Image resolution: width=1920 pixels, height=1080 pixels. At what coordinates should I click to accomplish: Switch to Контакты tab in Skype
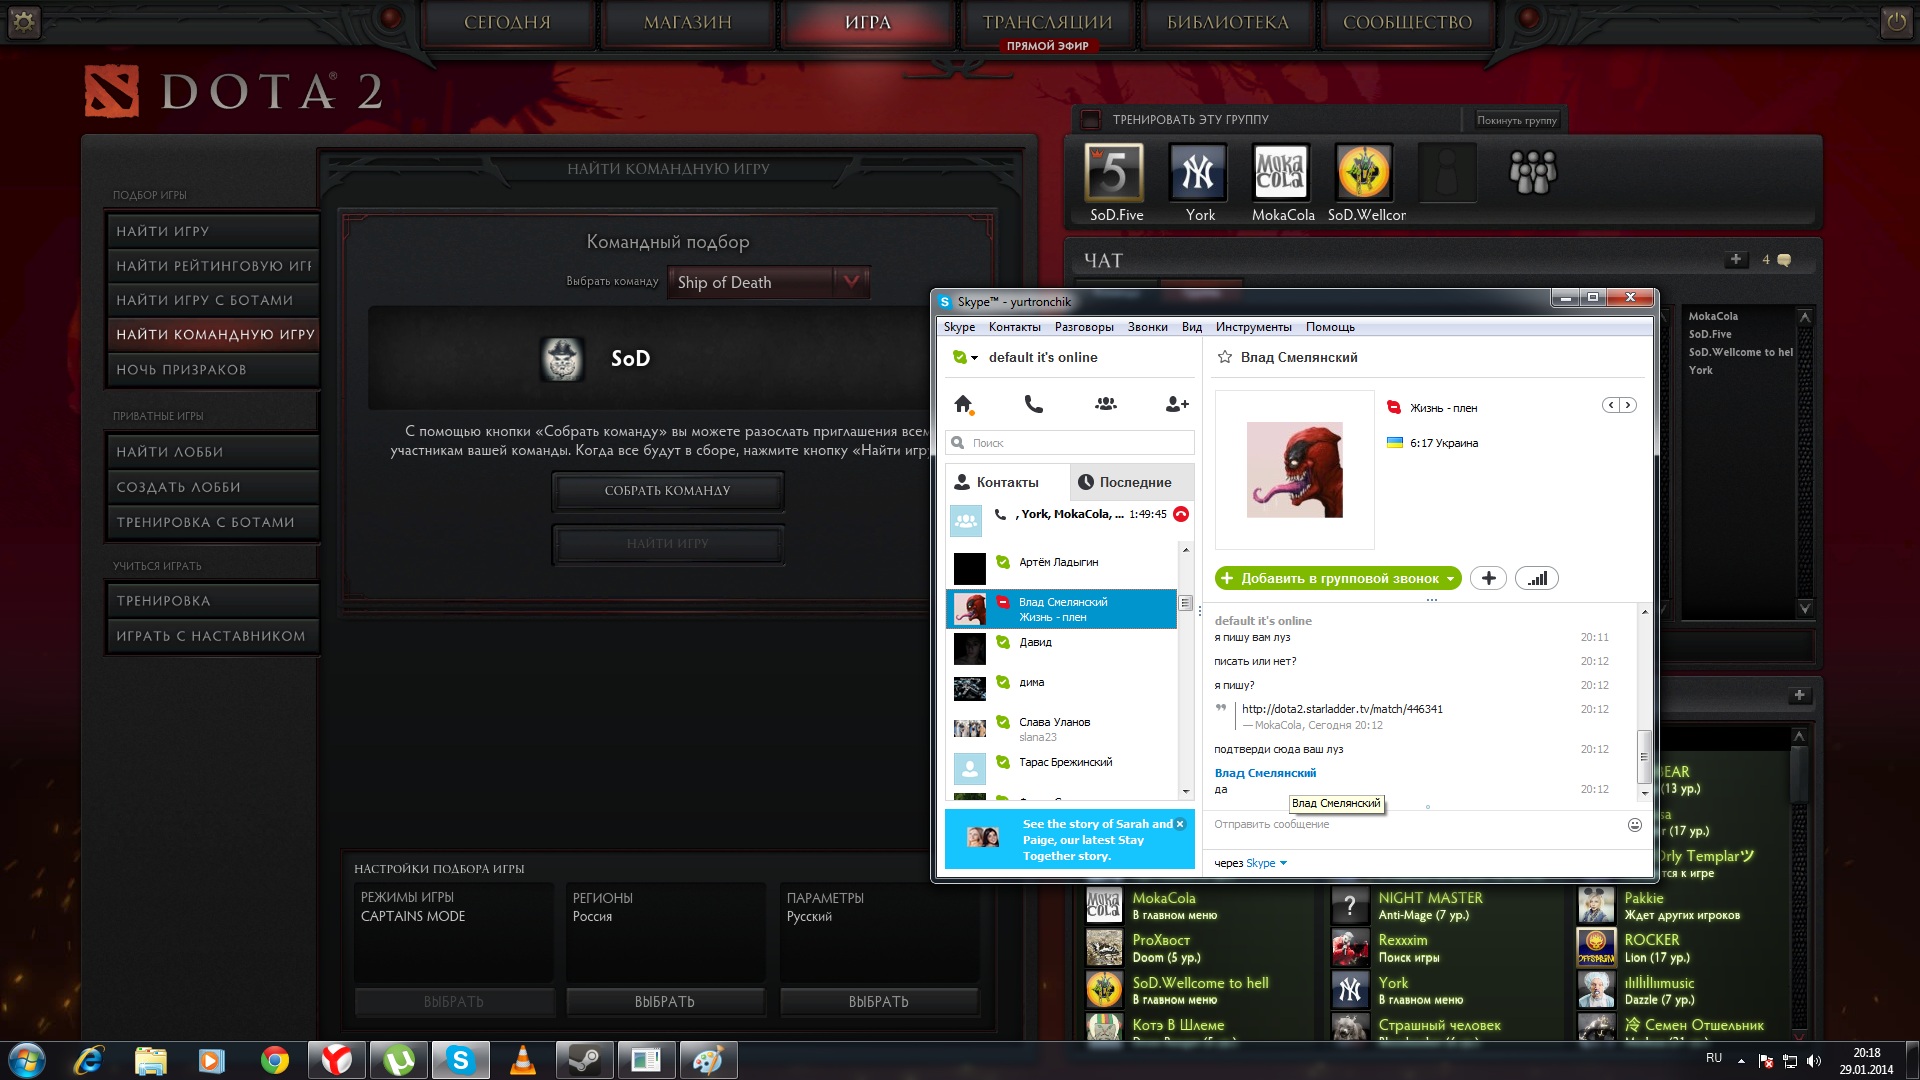pyautogui.click(x=1007, y=482)
